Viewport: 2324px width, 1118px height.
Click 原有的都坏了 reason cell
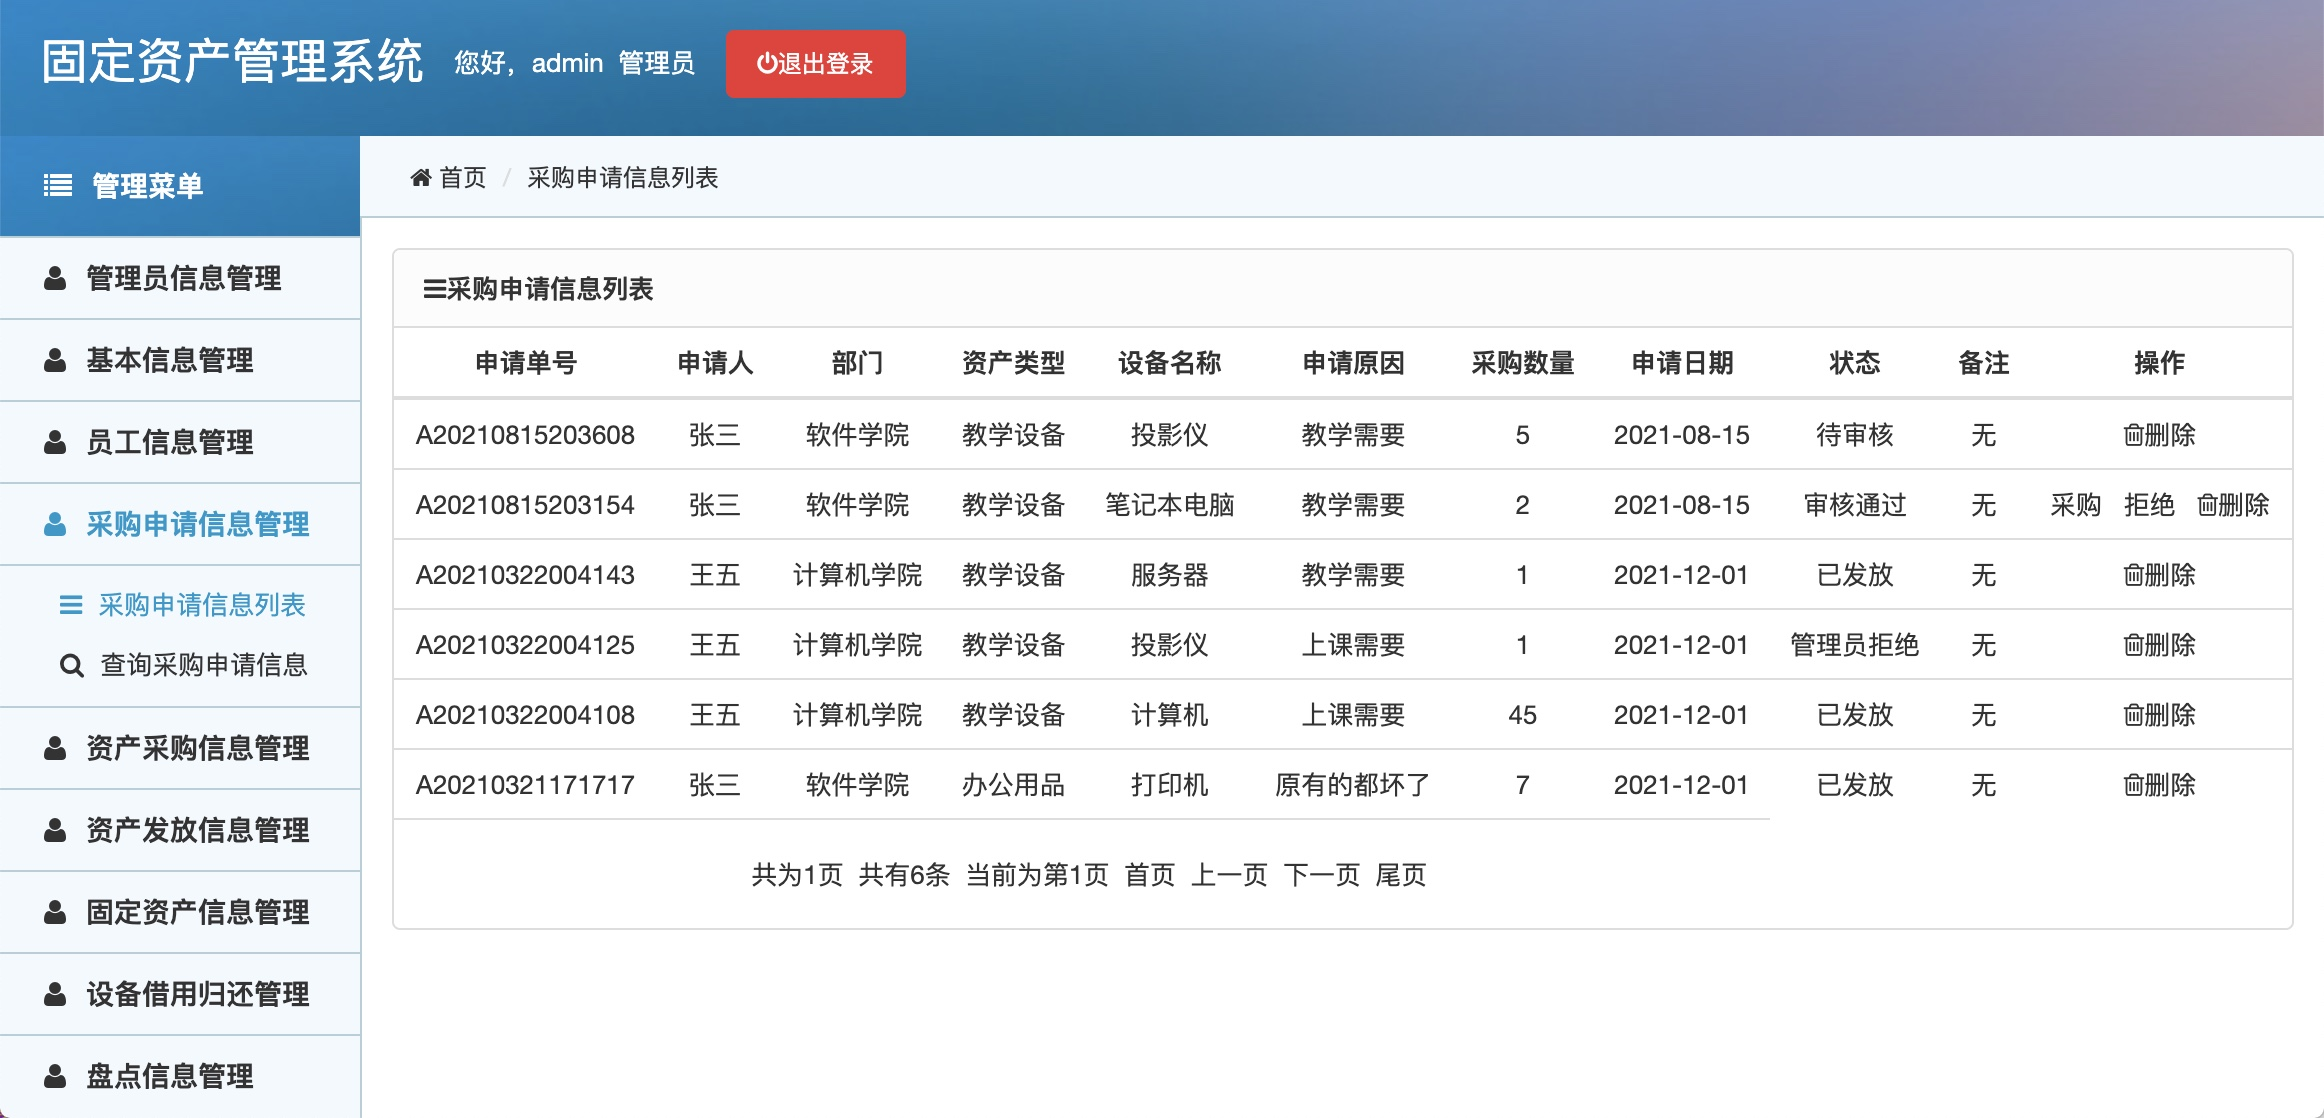(x=1353, y=785)
